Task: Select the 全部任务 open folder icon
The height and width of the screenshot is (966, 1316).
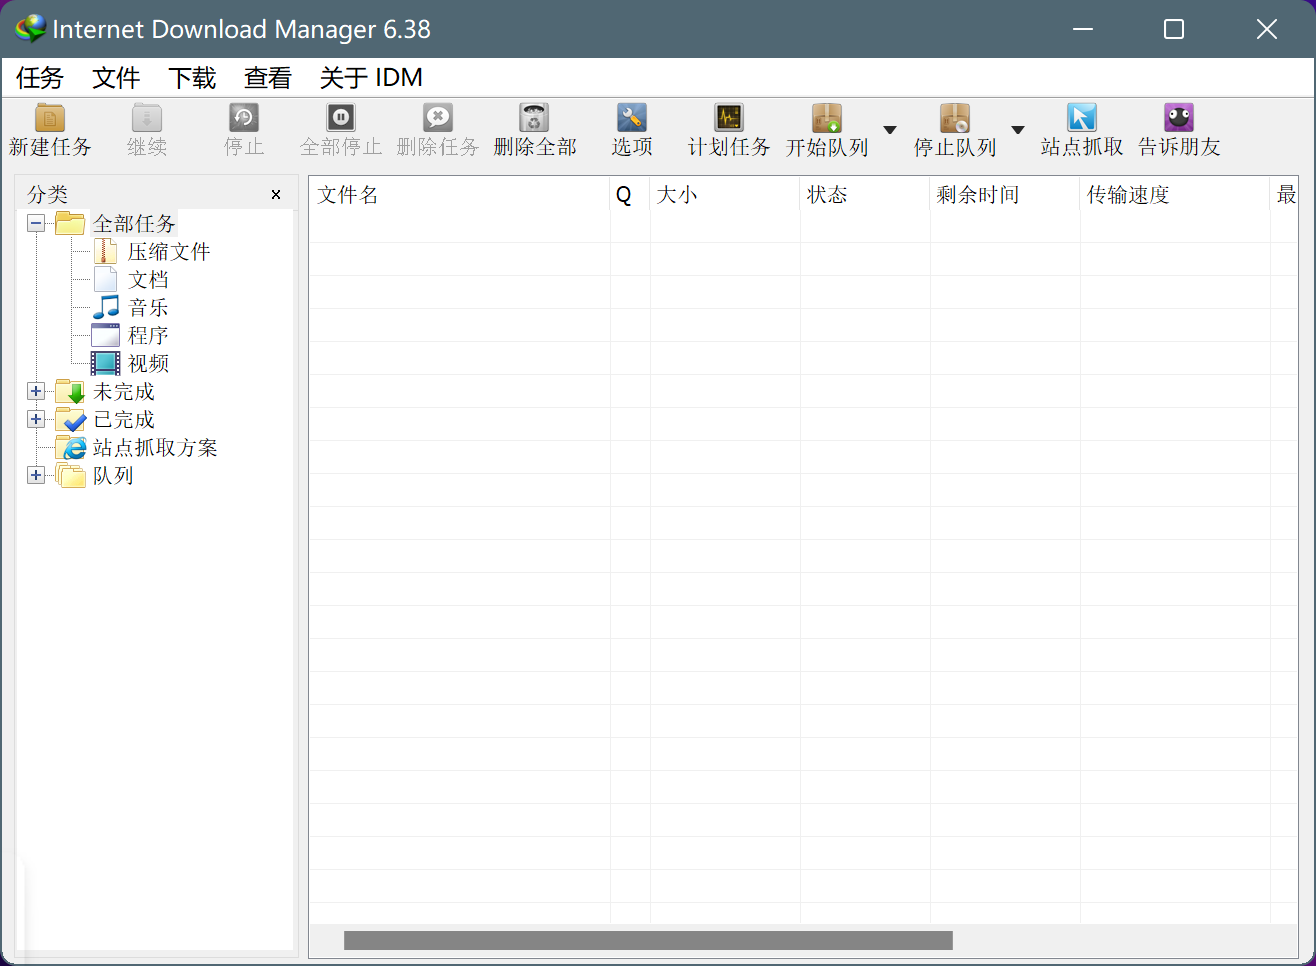Action: point(70,223)
